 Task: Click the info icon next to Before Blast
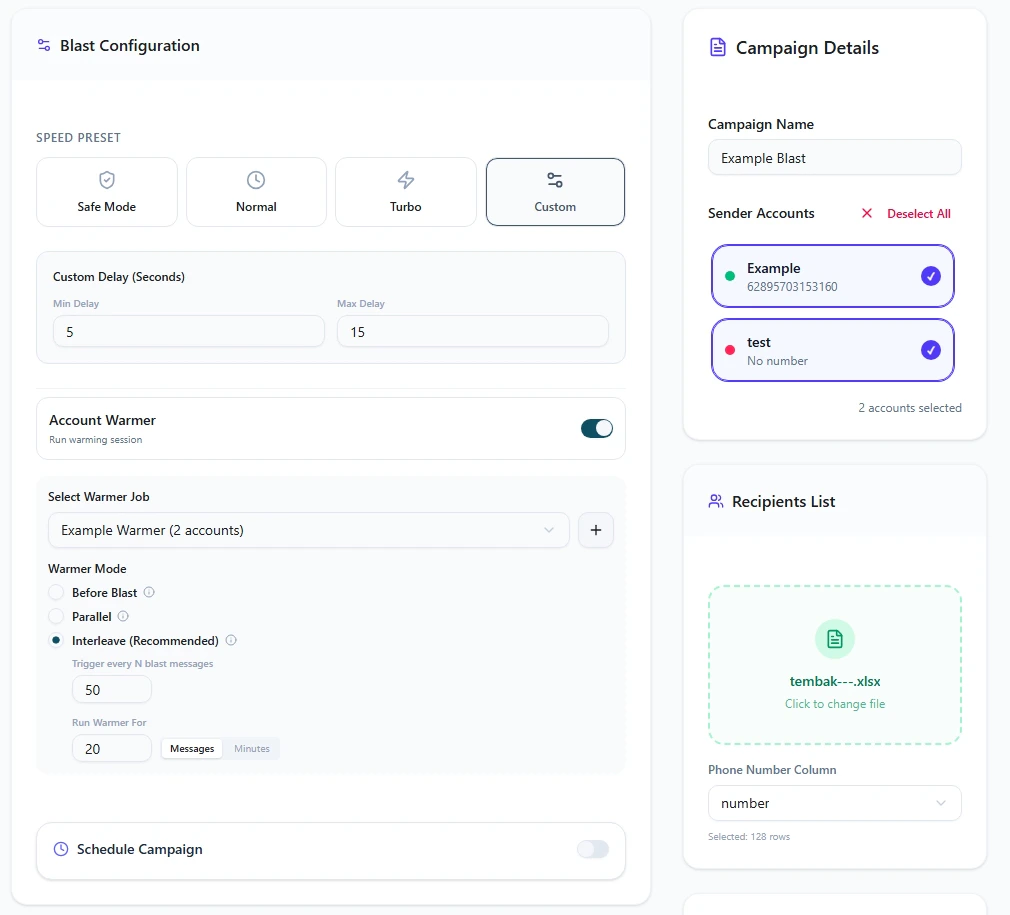click(x=149, y=592)
